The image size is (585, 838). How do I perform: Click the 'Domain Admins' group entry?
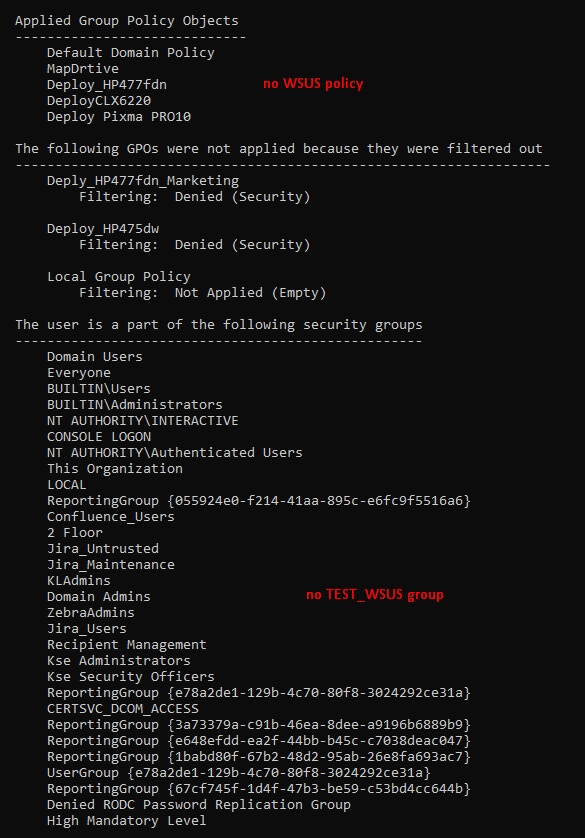(x=98, y=596)
